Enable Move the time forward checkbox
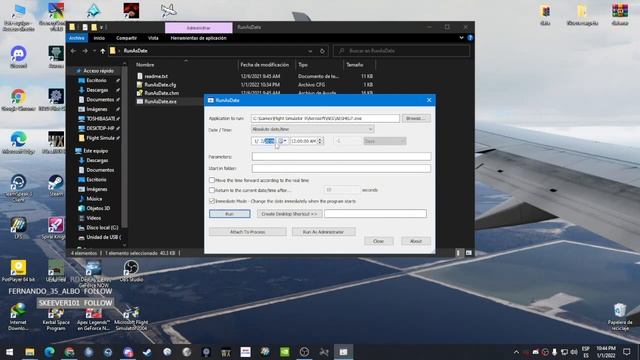This screenshot has width=640, height=360. (x=212, y=180)
